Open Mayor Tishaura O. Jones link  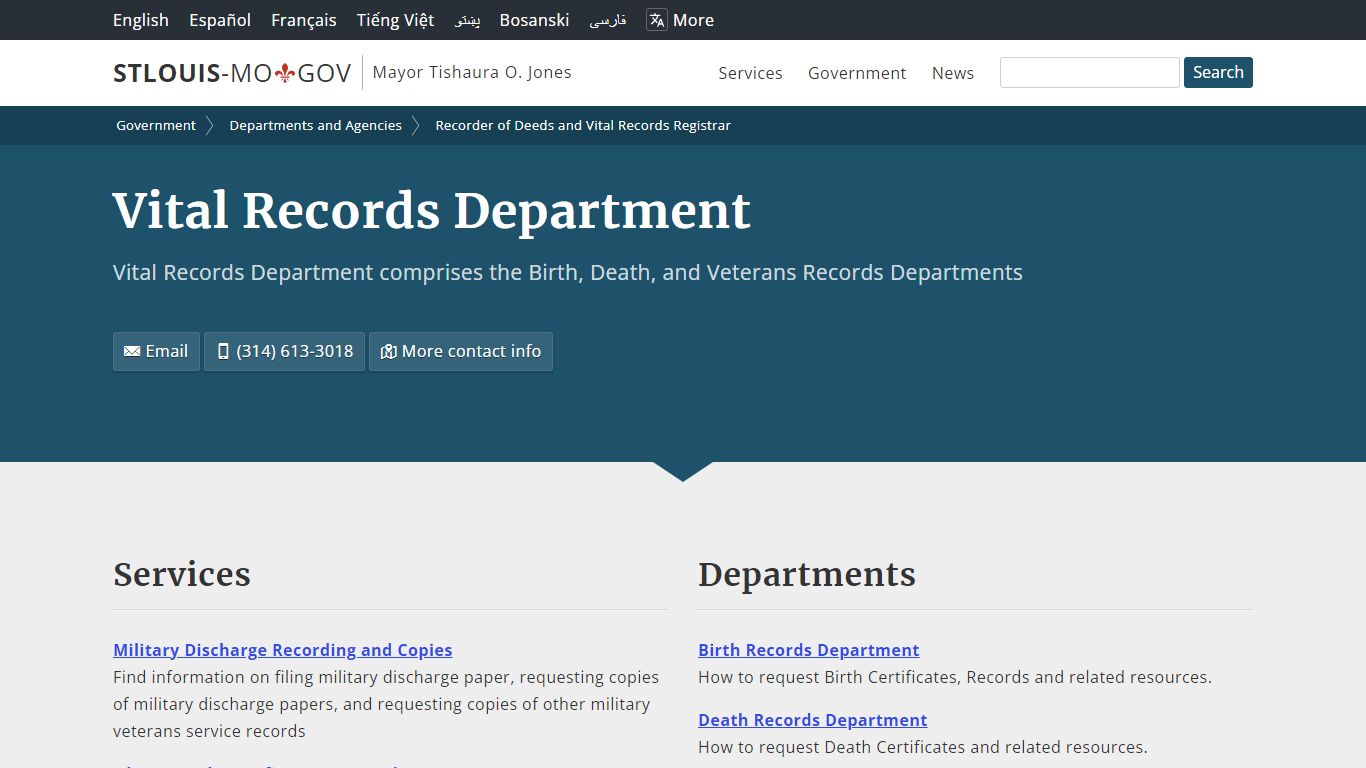point(472,72)
